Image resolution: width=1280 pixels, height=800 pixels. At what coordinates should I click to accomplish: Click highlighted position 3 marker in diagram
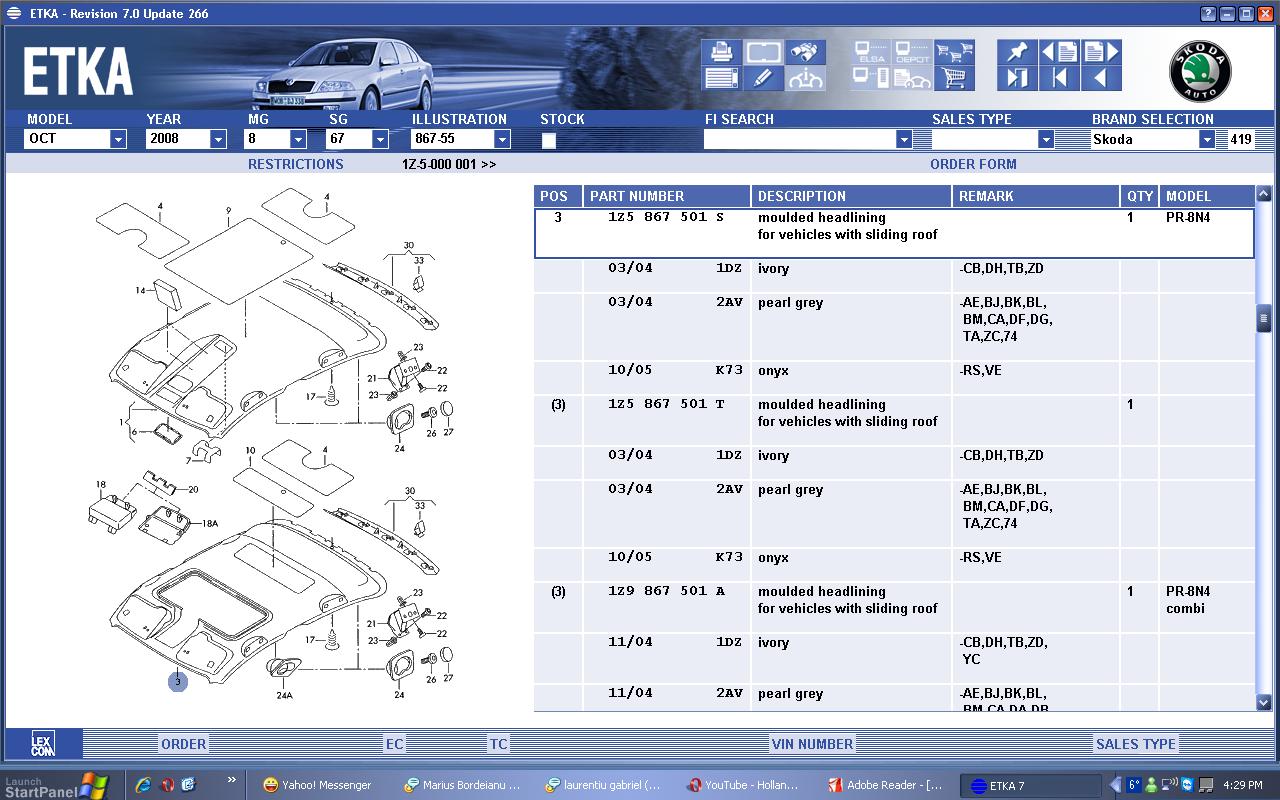point(178,681)
